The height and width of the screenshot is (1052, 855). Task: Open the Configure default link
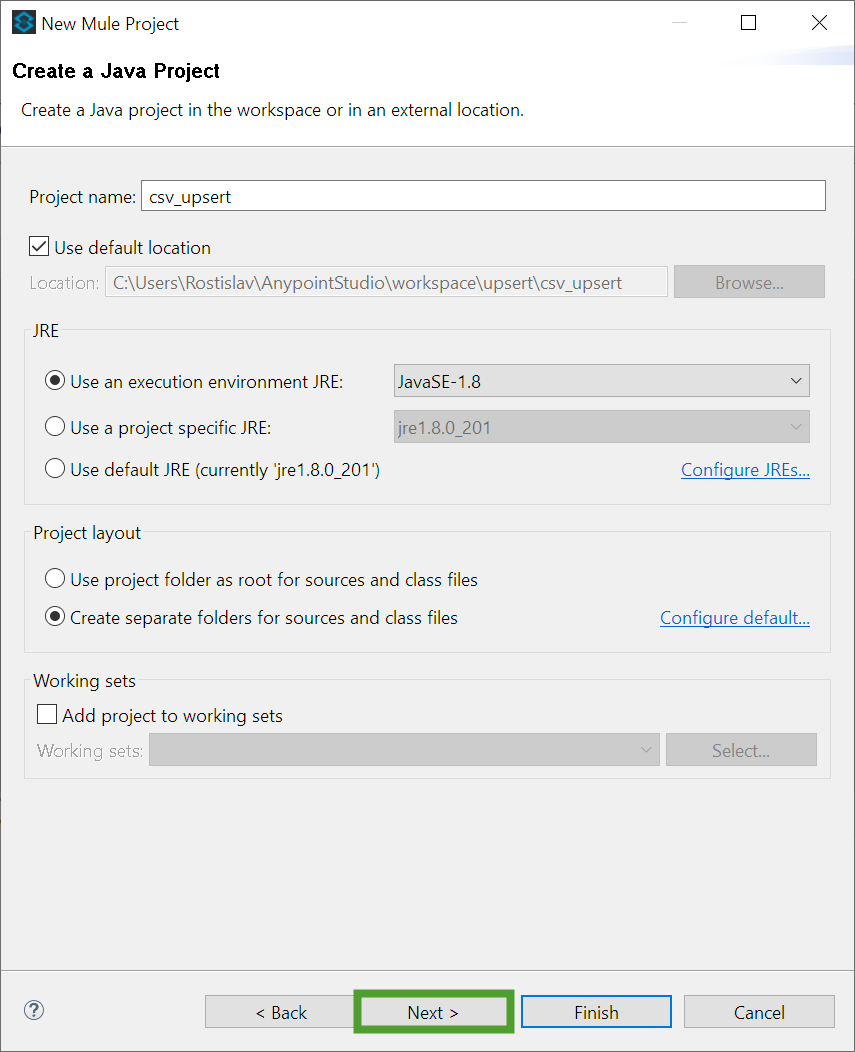(x=735, y=618)
